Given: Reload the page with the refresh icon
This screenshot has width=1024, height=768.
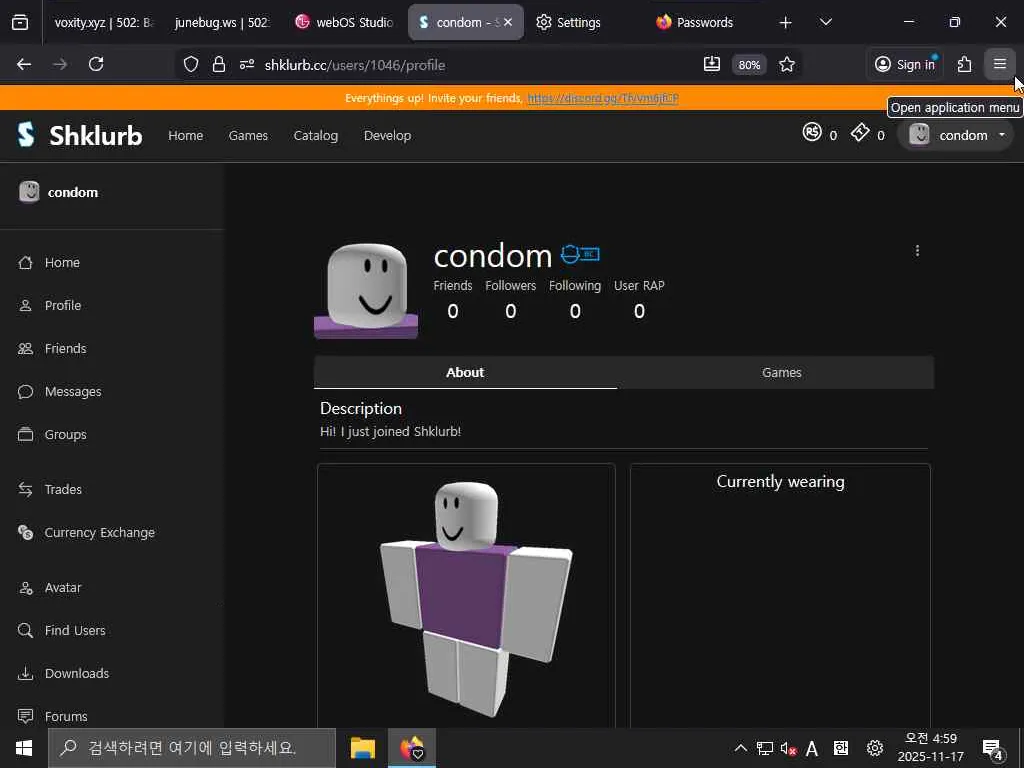Looking at the screenshot, I should pos(96,64).
